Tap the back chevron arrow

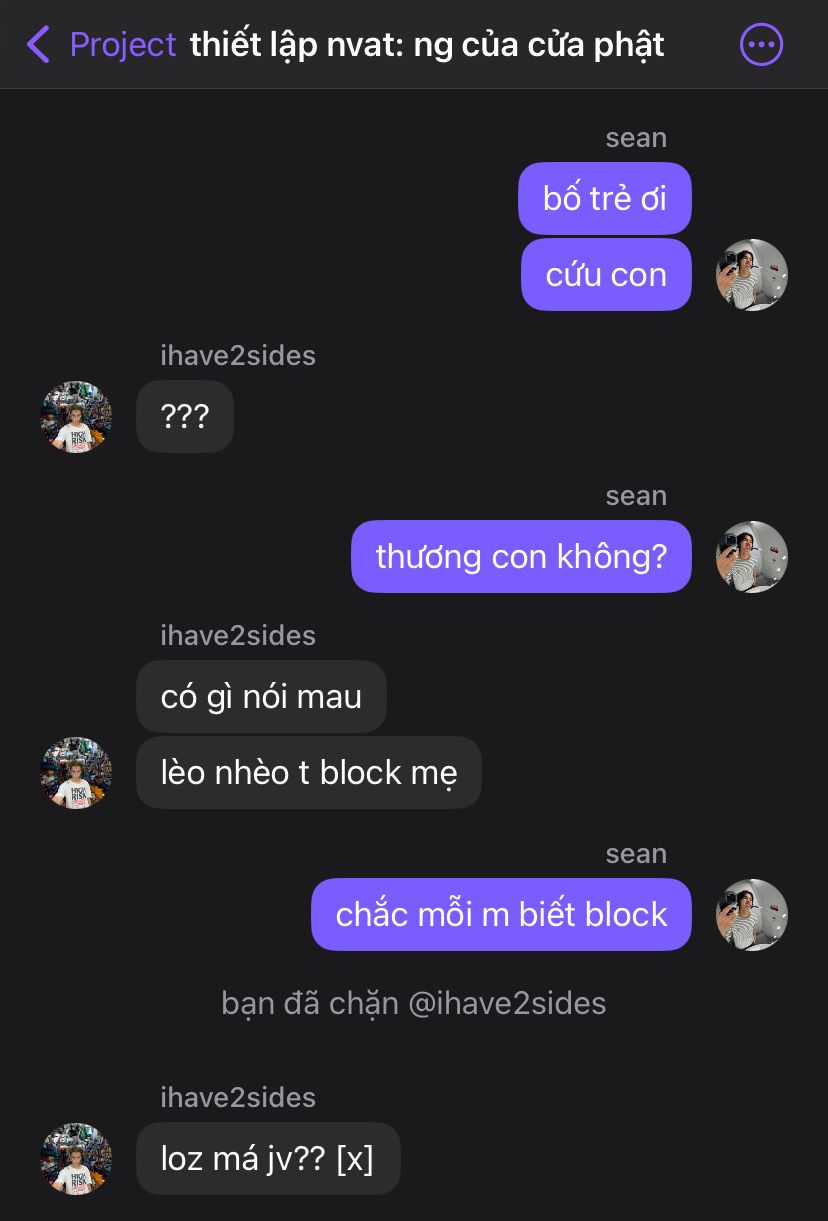click(38, 45)
